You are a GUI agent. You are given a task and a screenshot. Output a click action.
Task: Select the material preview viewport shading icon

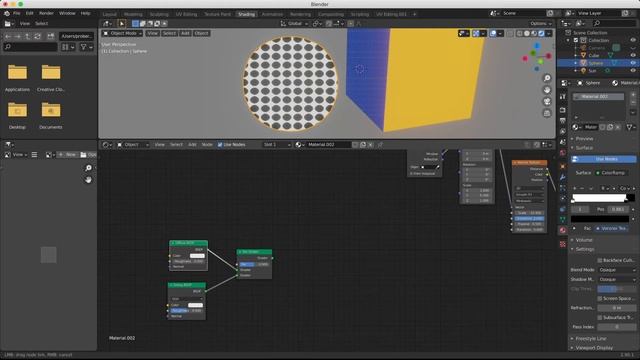(534, 33)
